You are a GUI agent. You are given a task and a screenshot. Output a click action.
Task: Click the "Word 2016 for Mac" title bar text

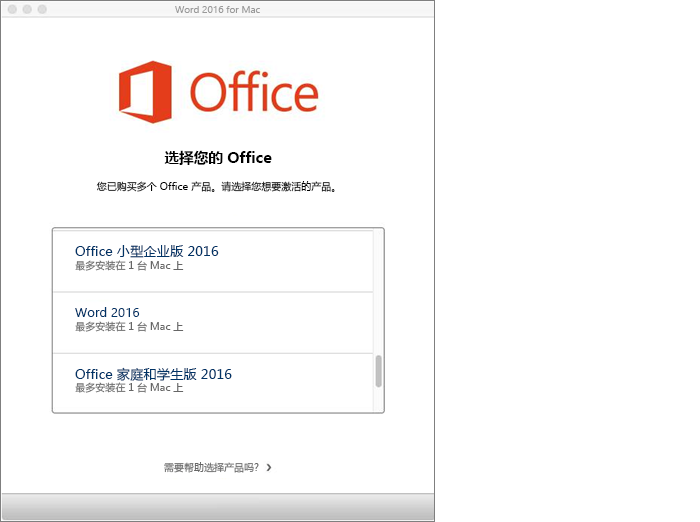(218, 9)
